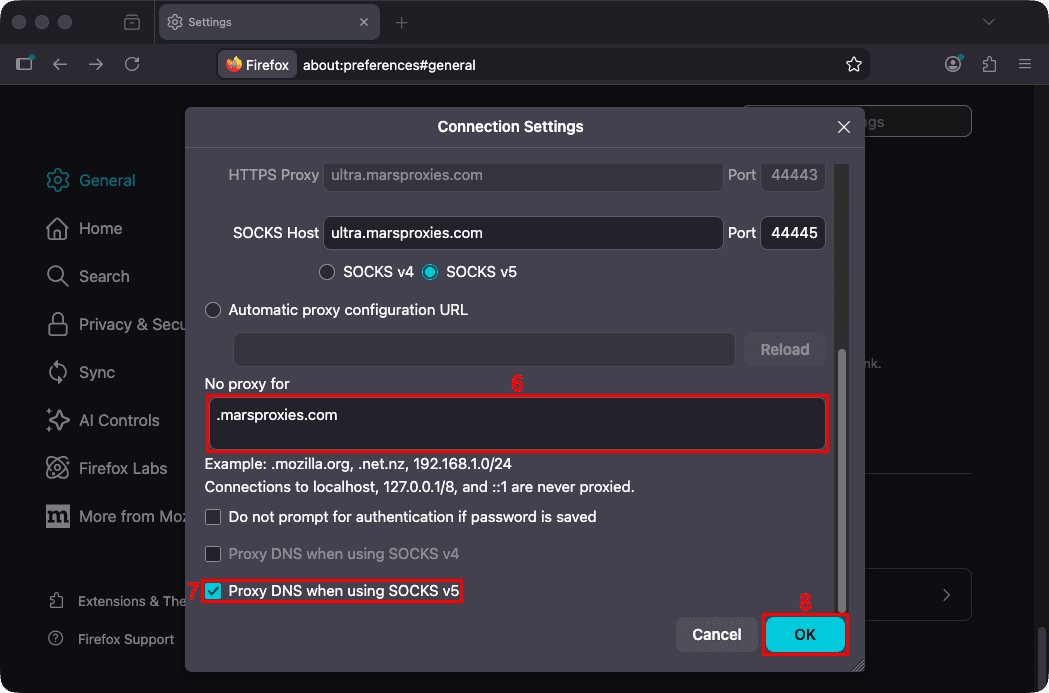Open the Extensions puzzle icon in the toolbar
Screen dimensions: 1049x693
pyautogui.click(x=989, y=64)
